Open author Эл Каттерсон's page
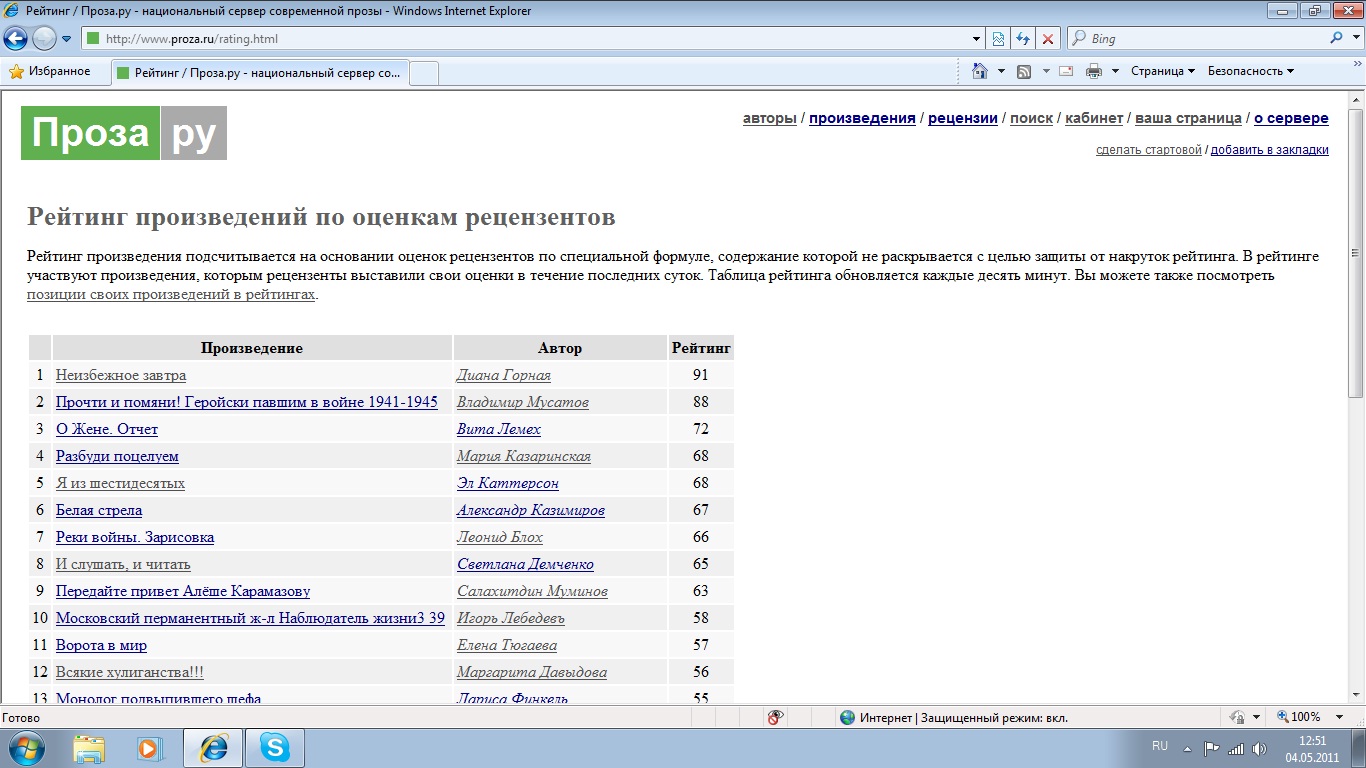 508,483
